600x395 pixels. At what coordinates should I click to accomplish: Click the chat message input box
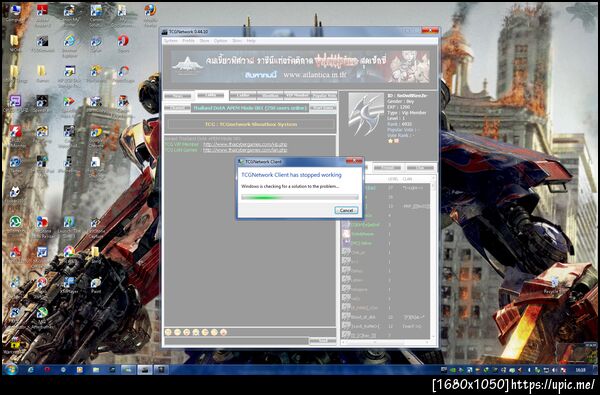click(236, 341)
